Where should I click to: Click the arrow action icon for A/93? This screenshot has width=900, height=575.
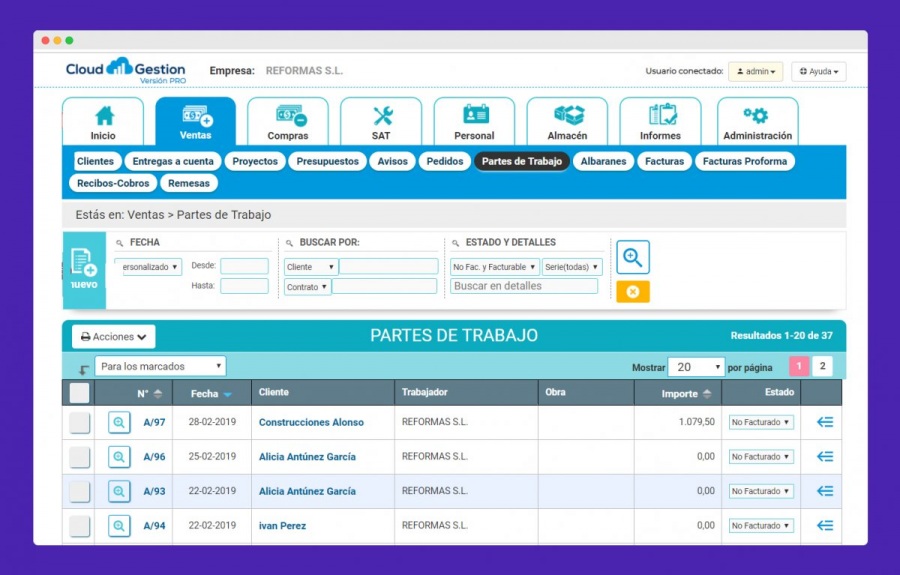click(825, 491)
